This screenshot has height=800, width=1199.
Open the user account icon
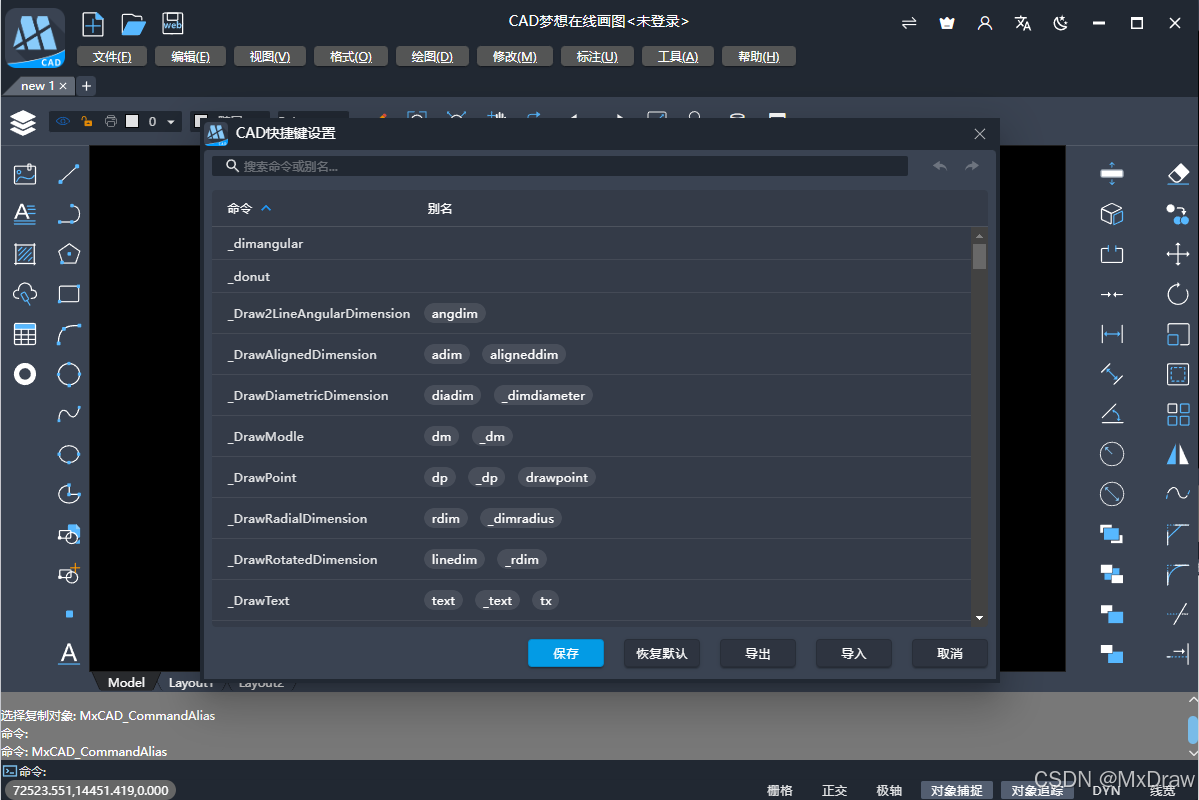click(x=985, y=24)
